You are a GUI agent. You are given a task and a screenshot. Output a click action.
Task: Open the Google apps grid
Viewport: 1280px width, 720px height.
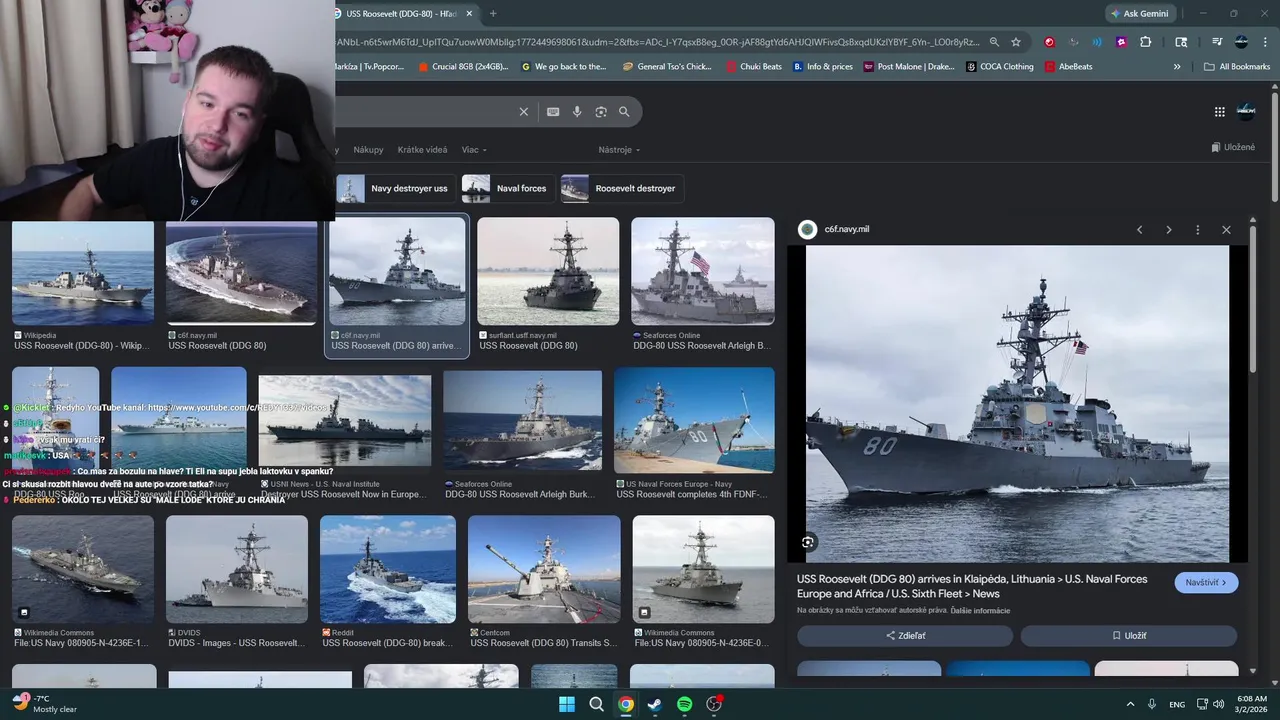1219,112
